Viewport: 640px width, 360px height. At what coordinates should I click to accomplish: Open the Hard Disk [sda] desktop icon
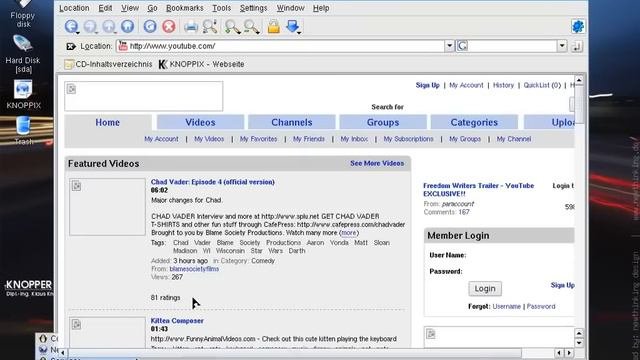(23, 54)
